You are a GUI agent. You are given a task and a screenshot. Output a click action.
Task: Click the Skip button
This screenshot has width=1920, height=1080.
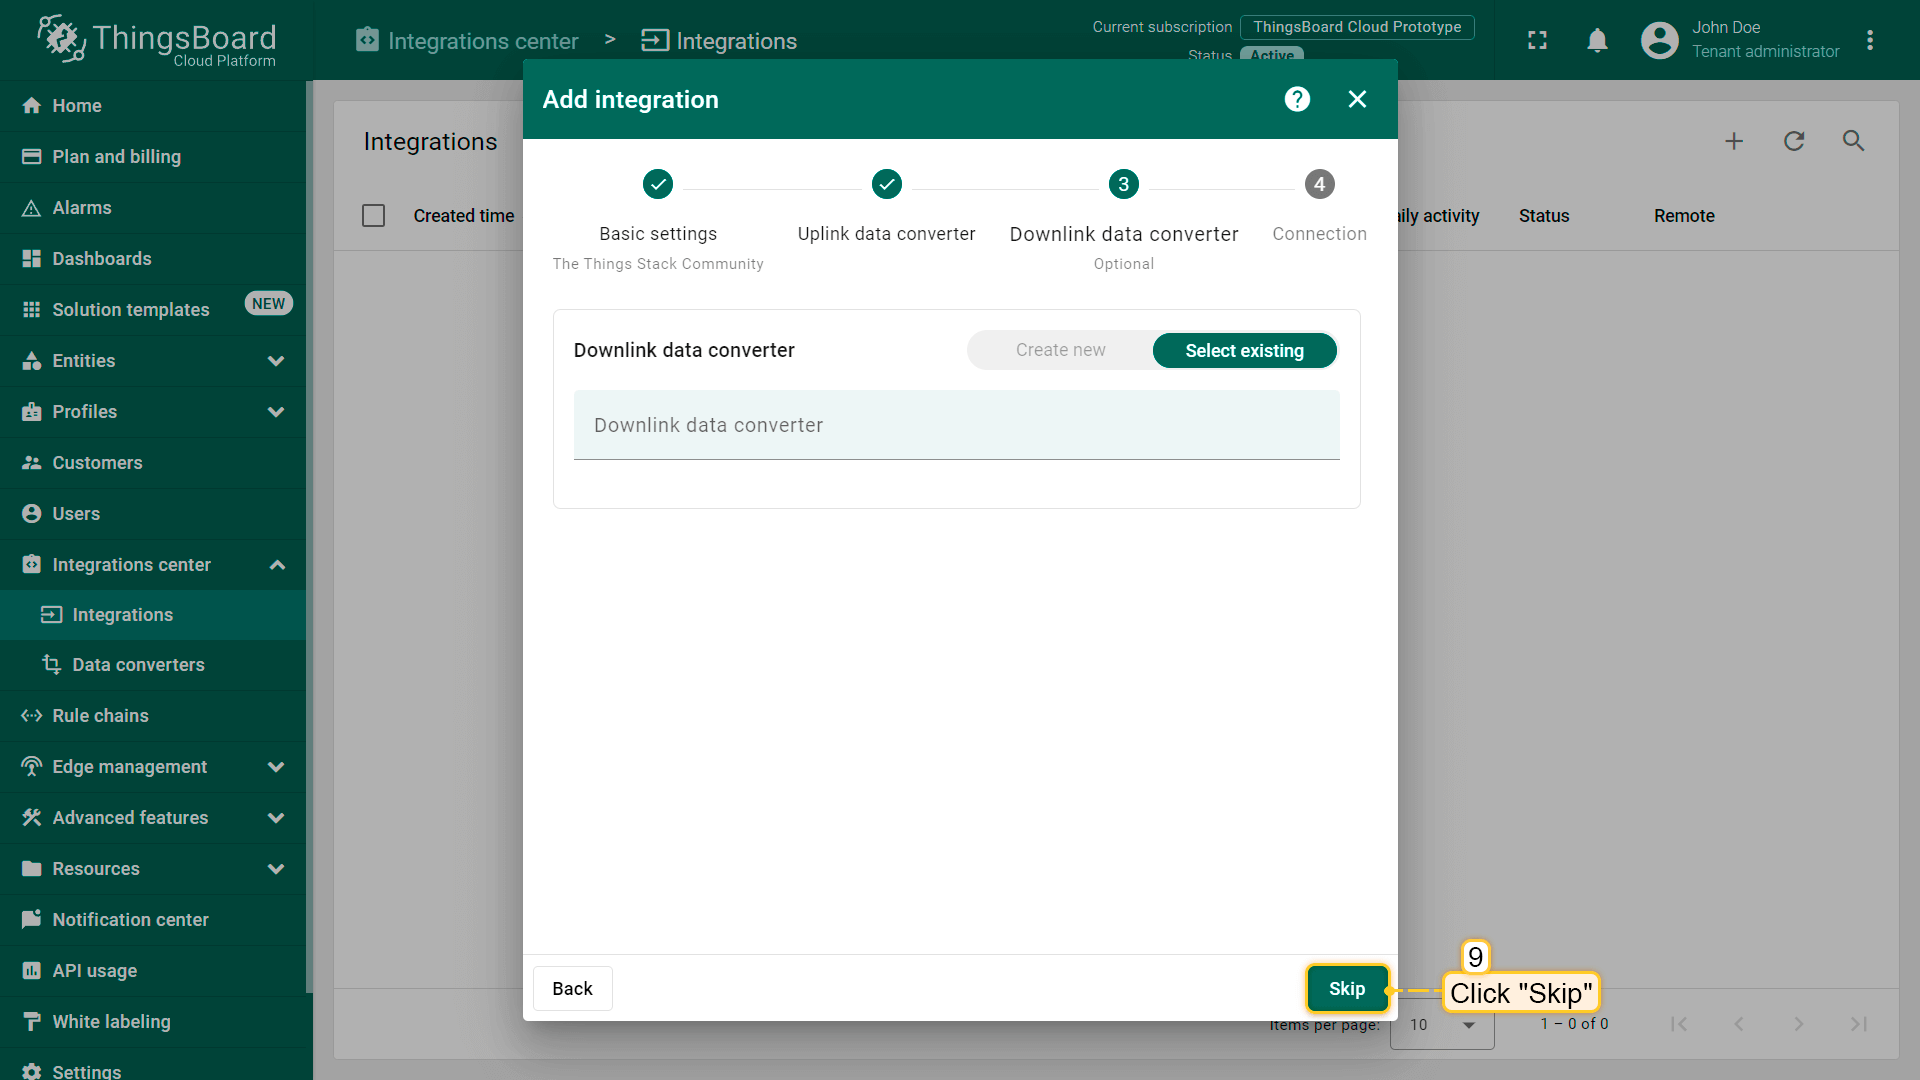[1346, 988]
